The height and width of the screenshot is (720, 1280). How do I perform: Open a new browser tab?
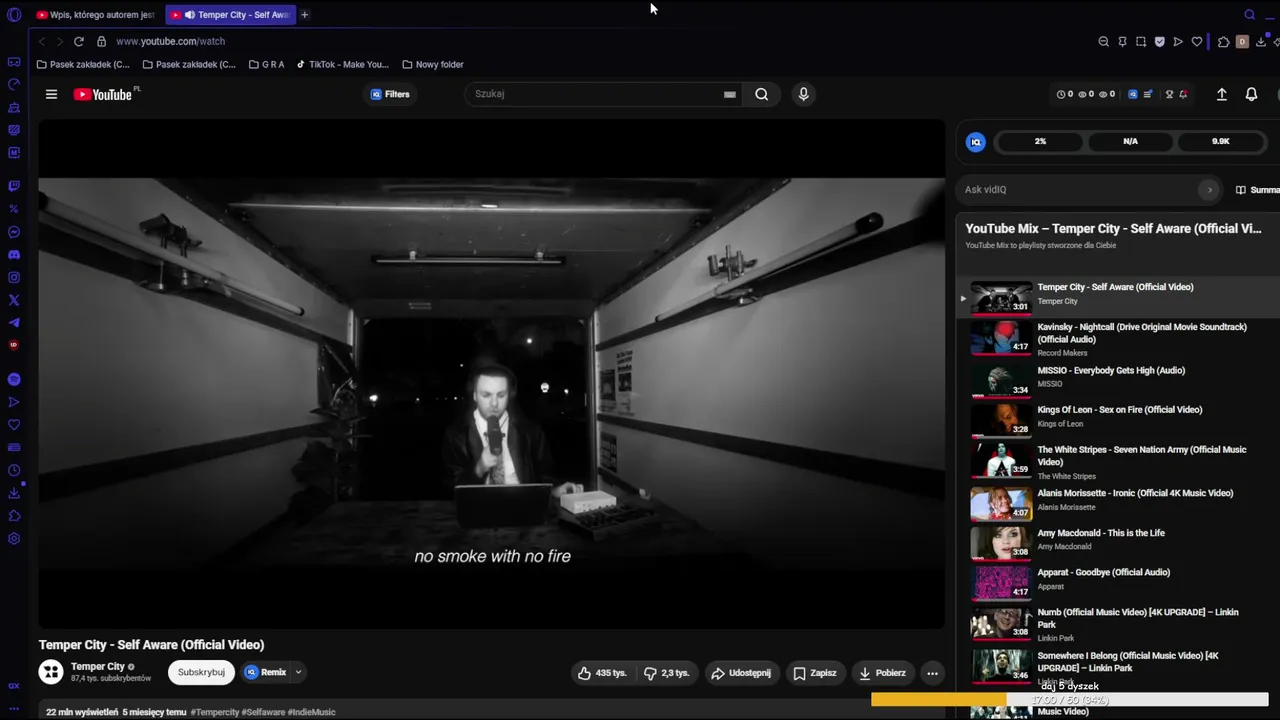click(304, 15)
